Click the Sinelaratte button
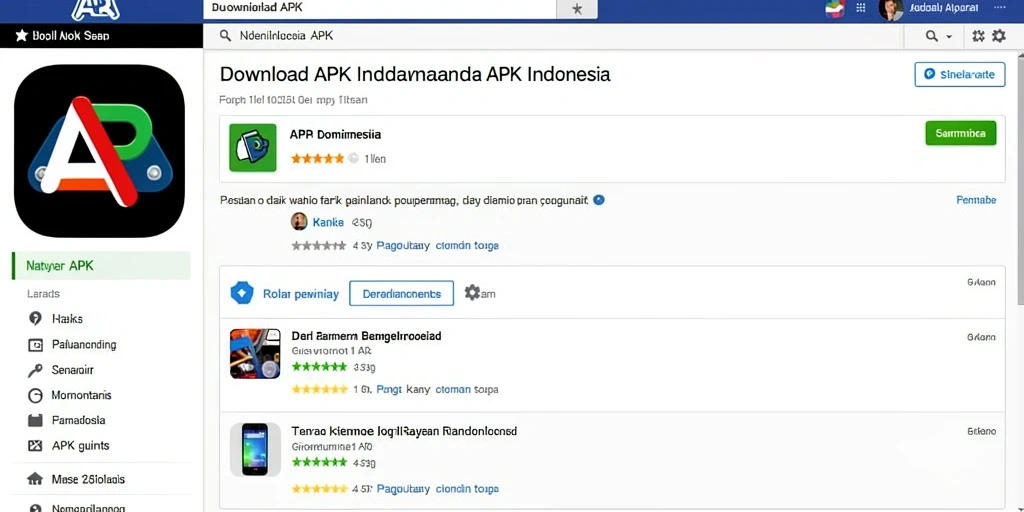 click(959, 74)
